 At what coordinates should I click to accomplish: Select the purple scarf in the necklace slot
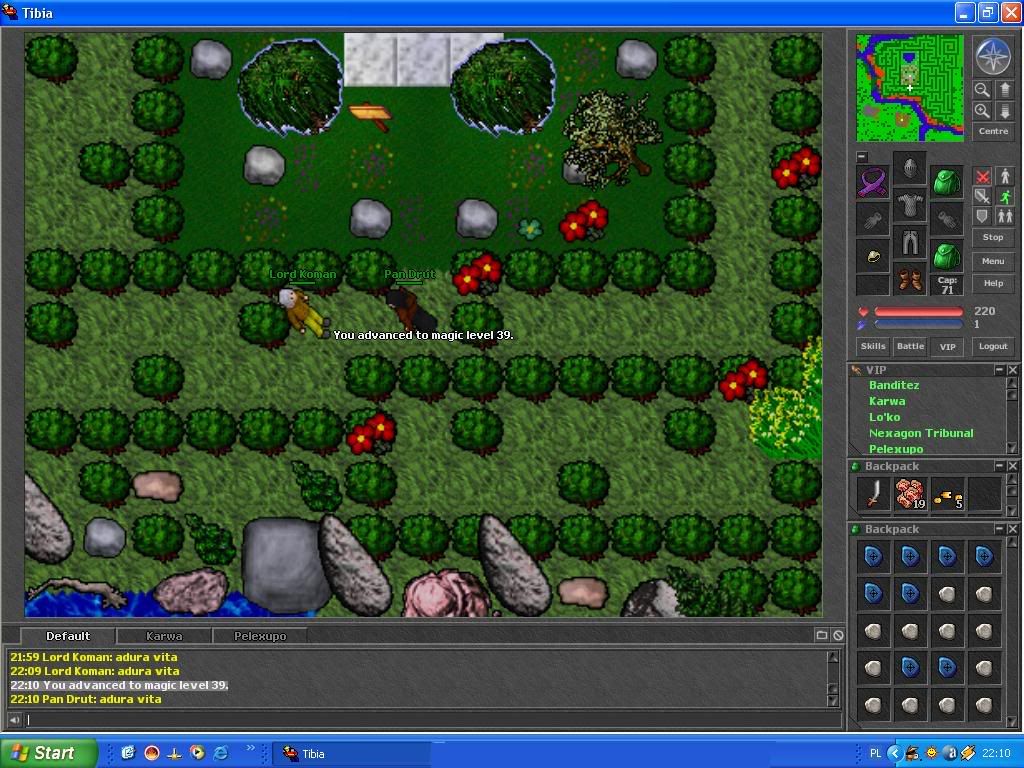pos(872,182)
